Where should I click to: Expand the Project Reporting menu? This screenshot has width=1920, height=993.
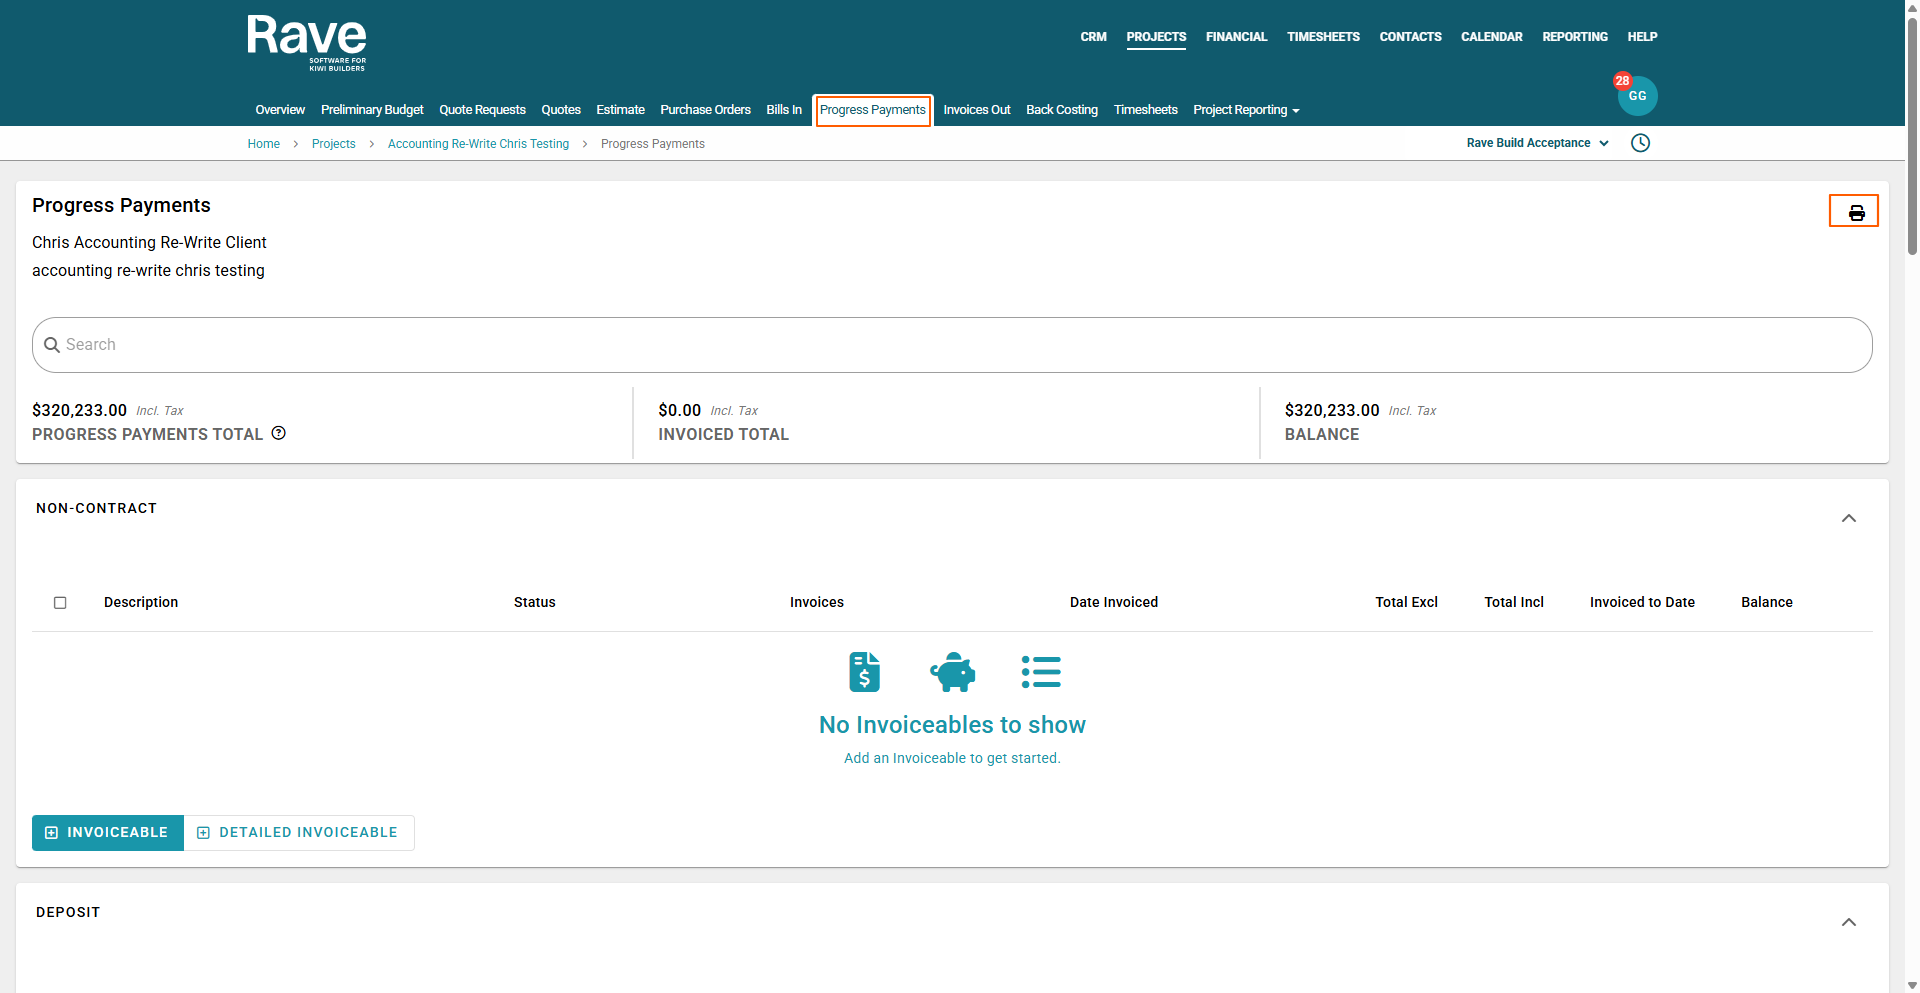pos(1246,110)
